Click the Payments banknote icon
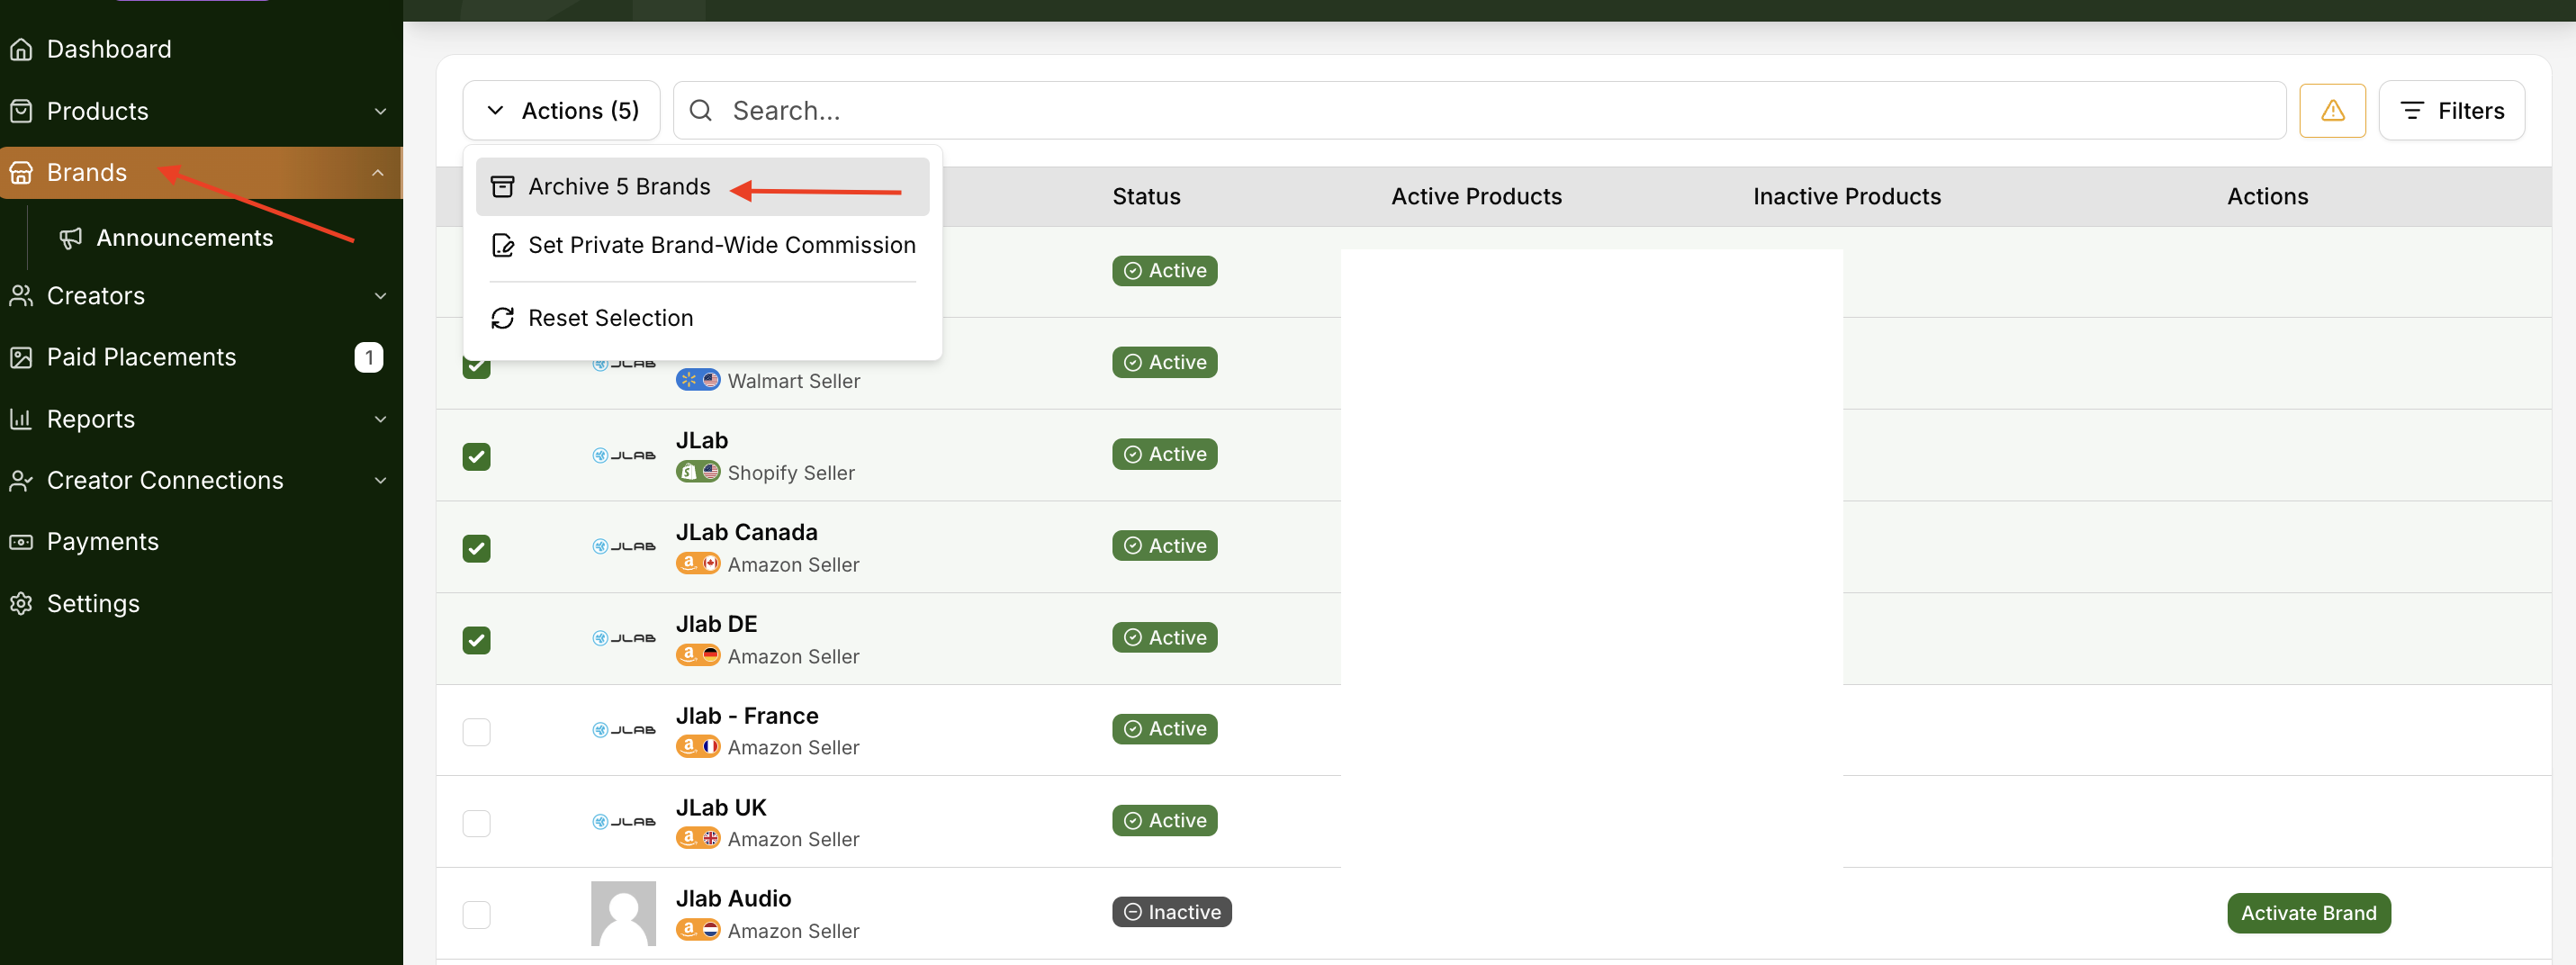Screen dimensions: 2576x965 pyautogui.click(x=21, y=542)
